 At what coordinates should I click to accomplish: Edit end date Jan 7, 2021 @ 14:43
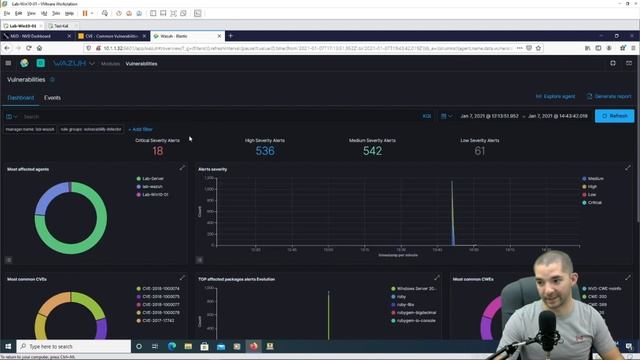click(558, 116)
